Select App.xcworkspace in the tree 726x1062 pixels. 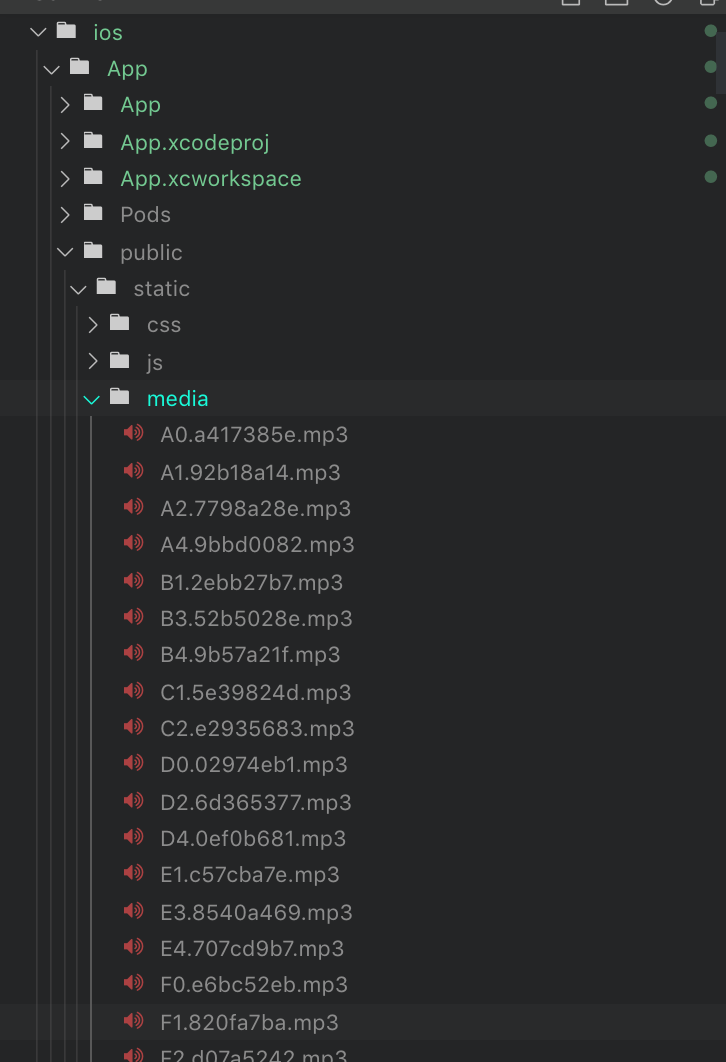pos(211,178)
